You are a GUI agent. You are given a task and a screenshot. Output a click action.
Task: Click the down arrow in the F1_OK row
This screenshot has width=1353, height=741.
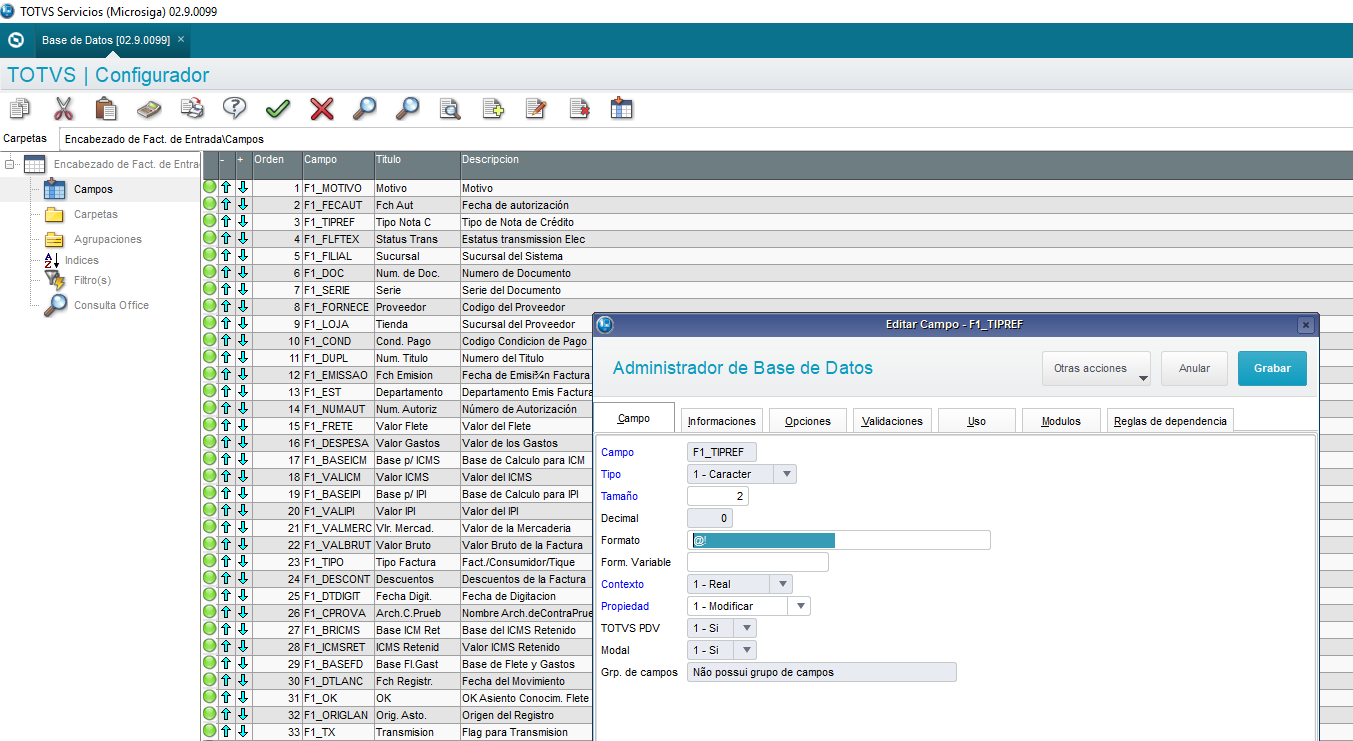(243, 698)
